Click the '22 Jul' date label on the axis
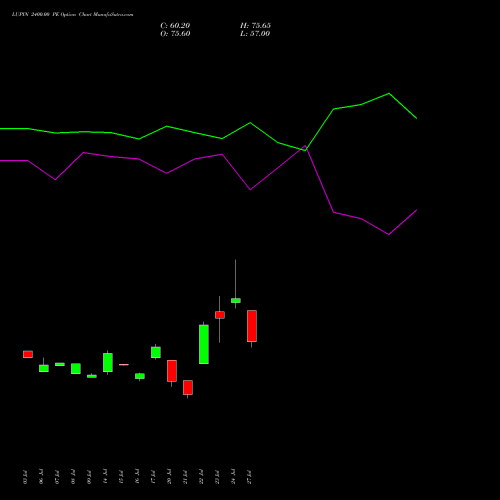The image size is (500, 500). pos(201,477)
